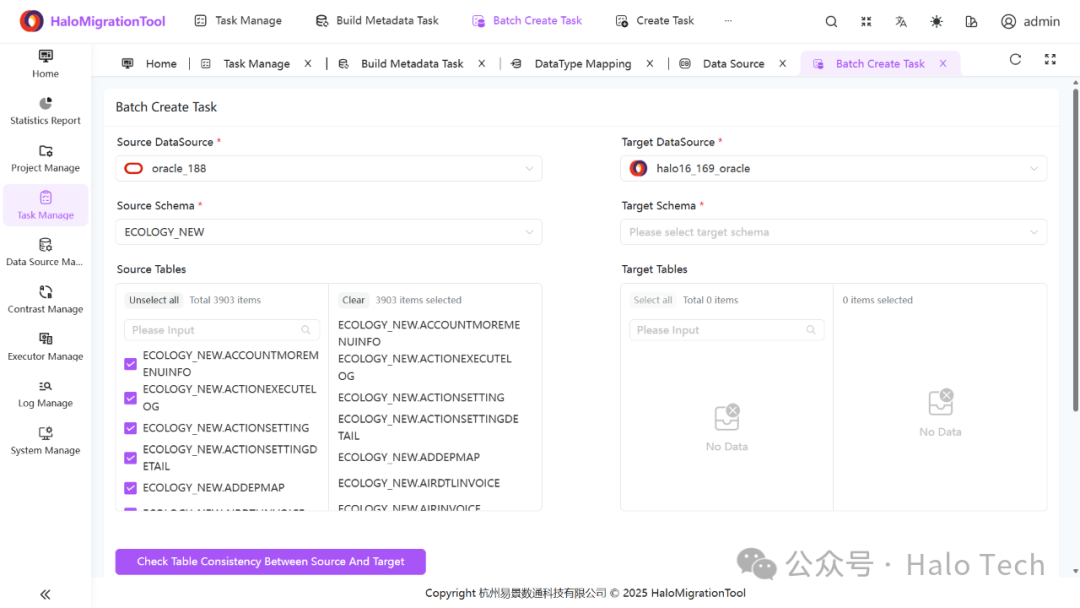Open Log Manage in the sidebar

[x=45, y=394]
